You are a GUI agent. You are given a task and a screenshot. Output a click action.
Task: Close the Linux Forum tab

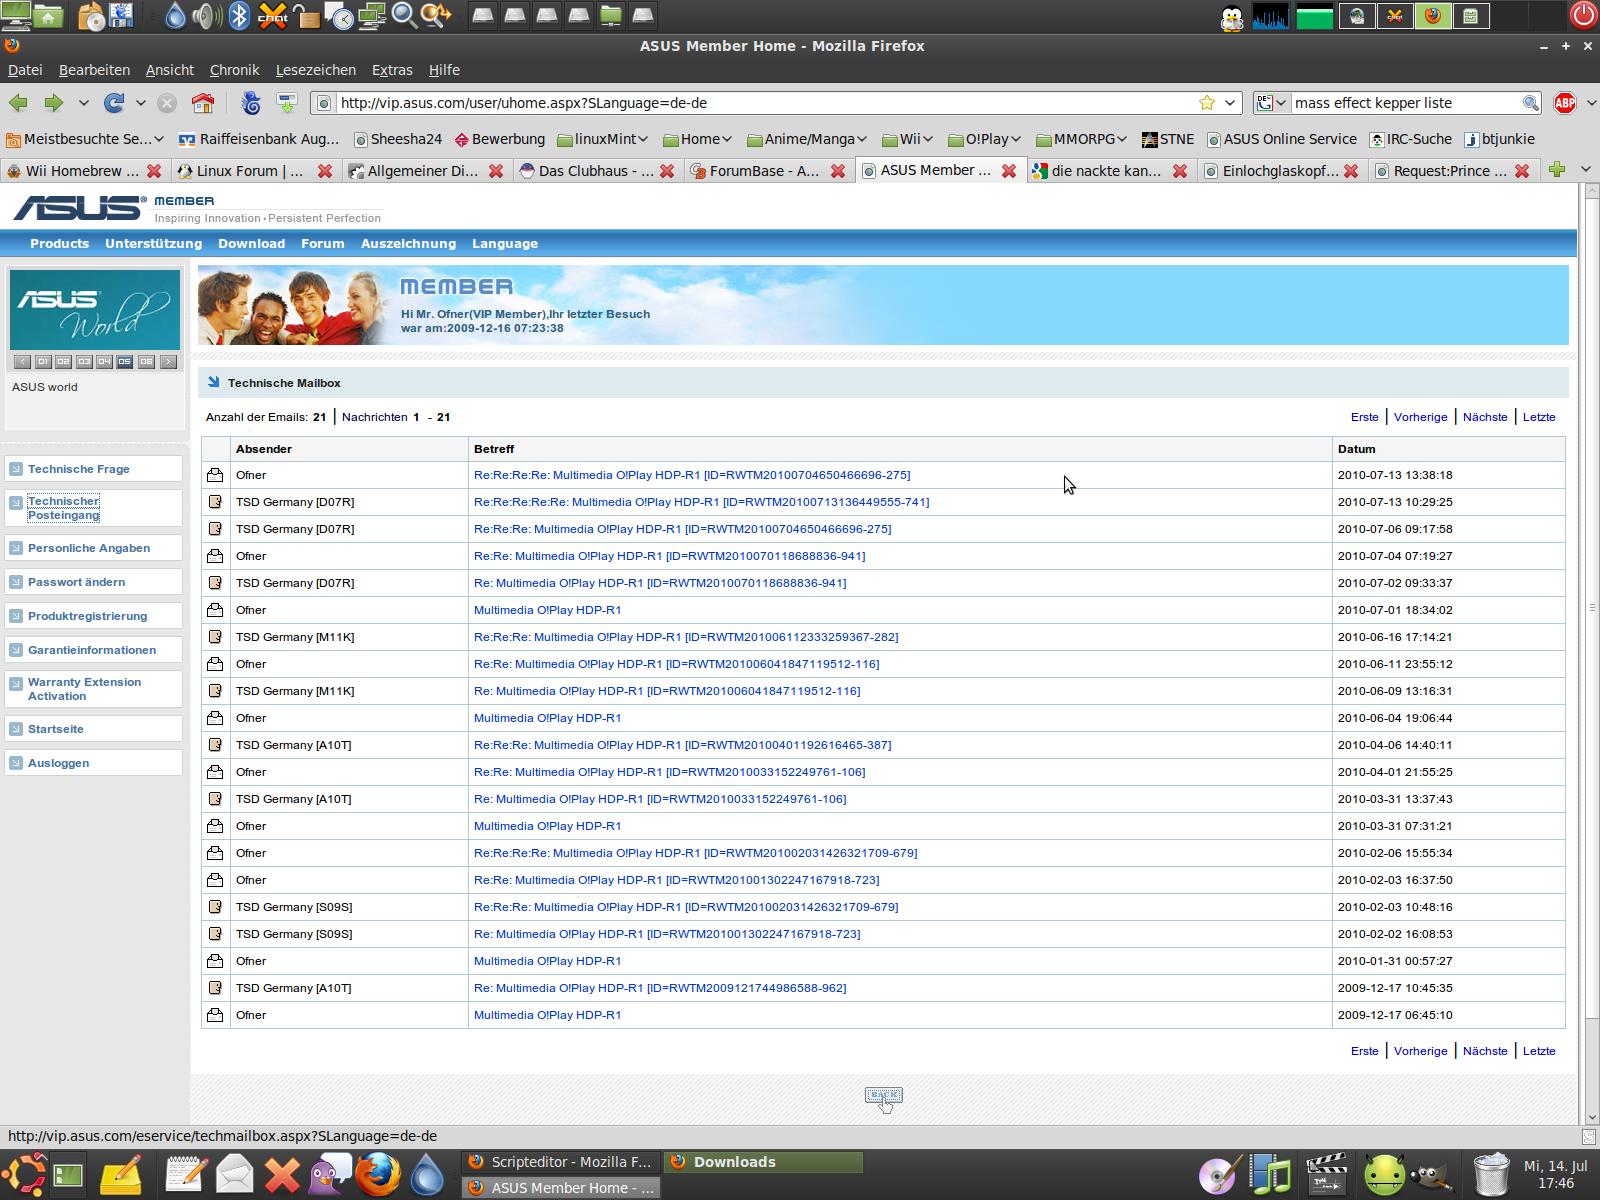325,171
